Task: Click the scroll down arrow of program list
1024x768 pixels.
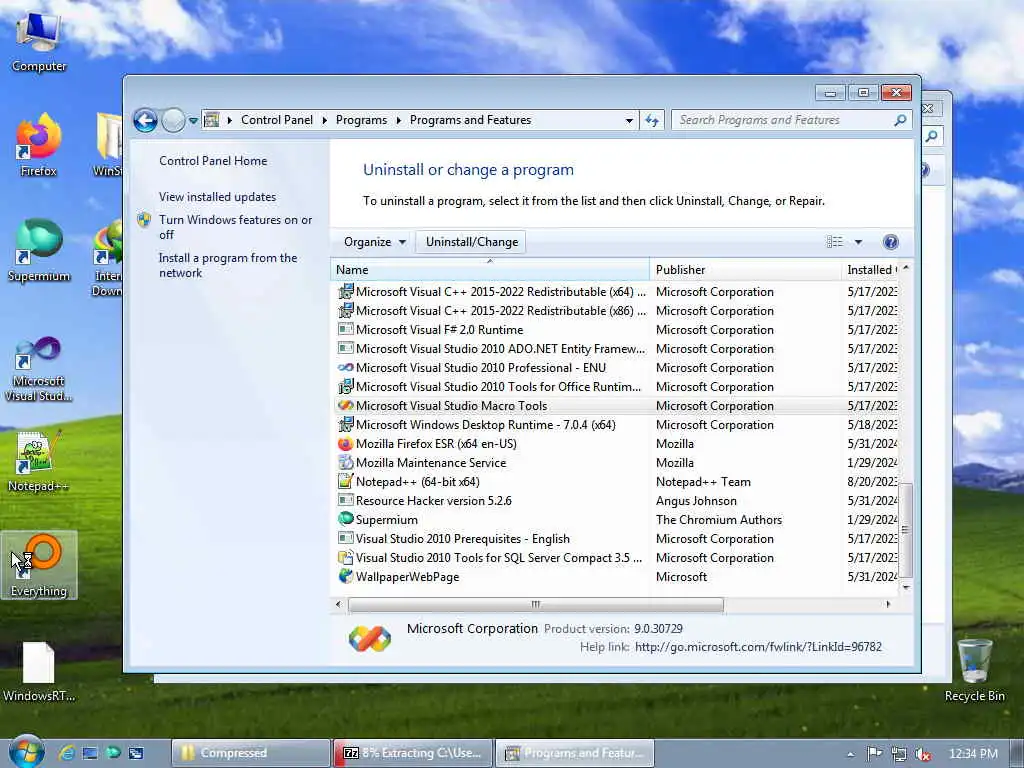Action: [x=905, y=586]
